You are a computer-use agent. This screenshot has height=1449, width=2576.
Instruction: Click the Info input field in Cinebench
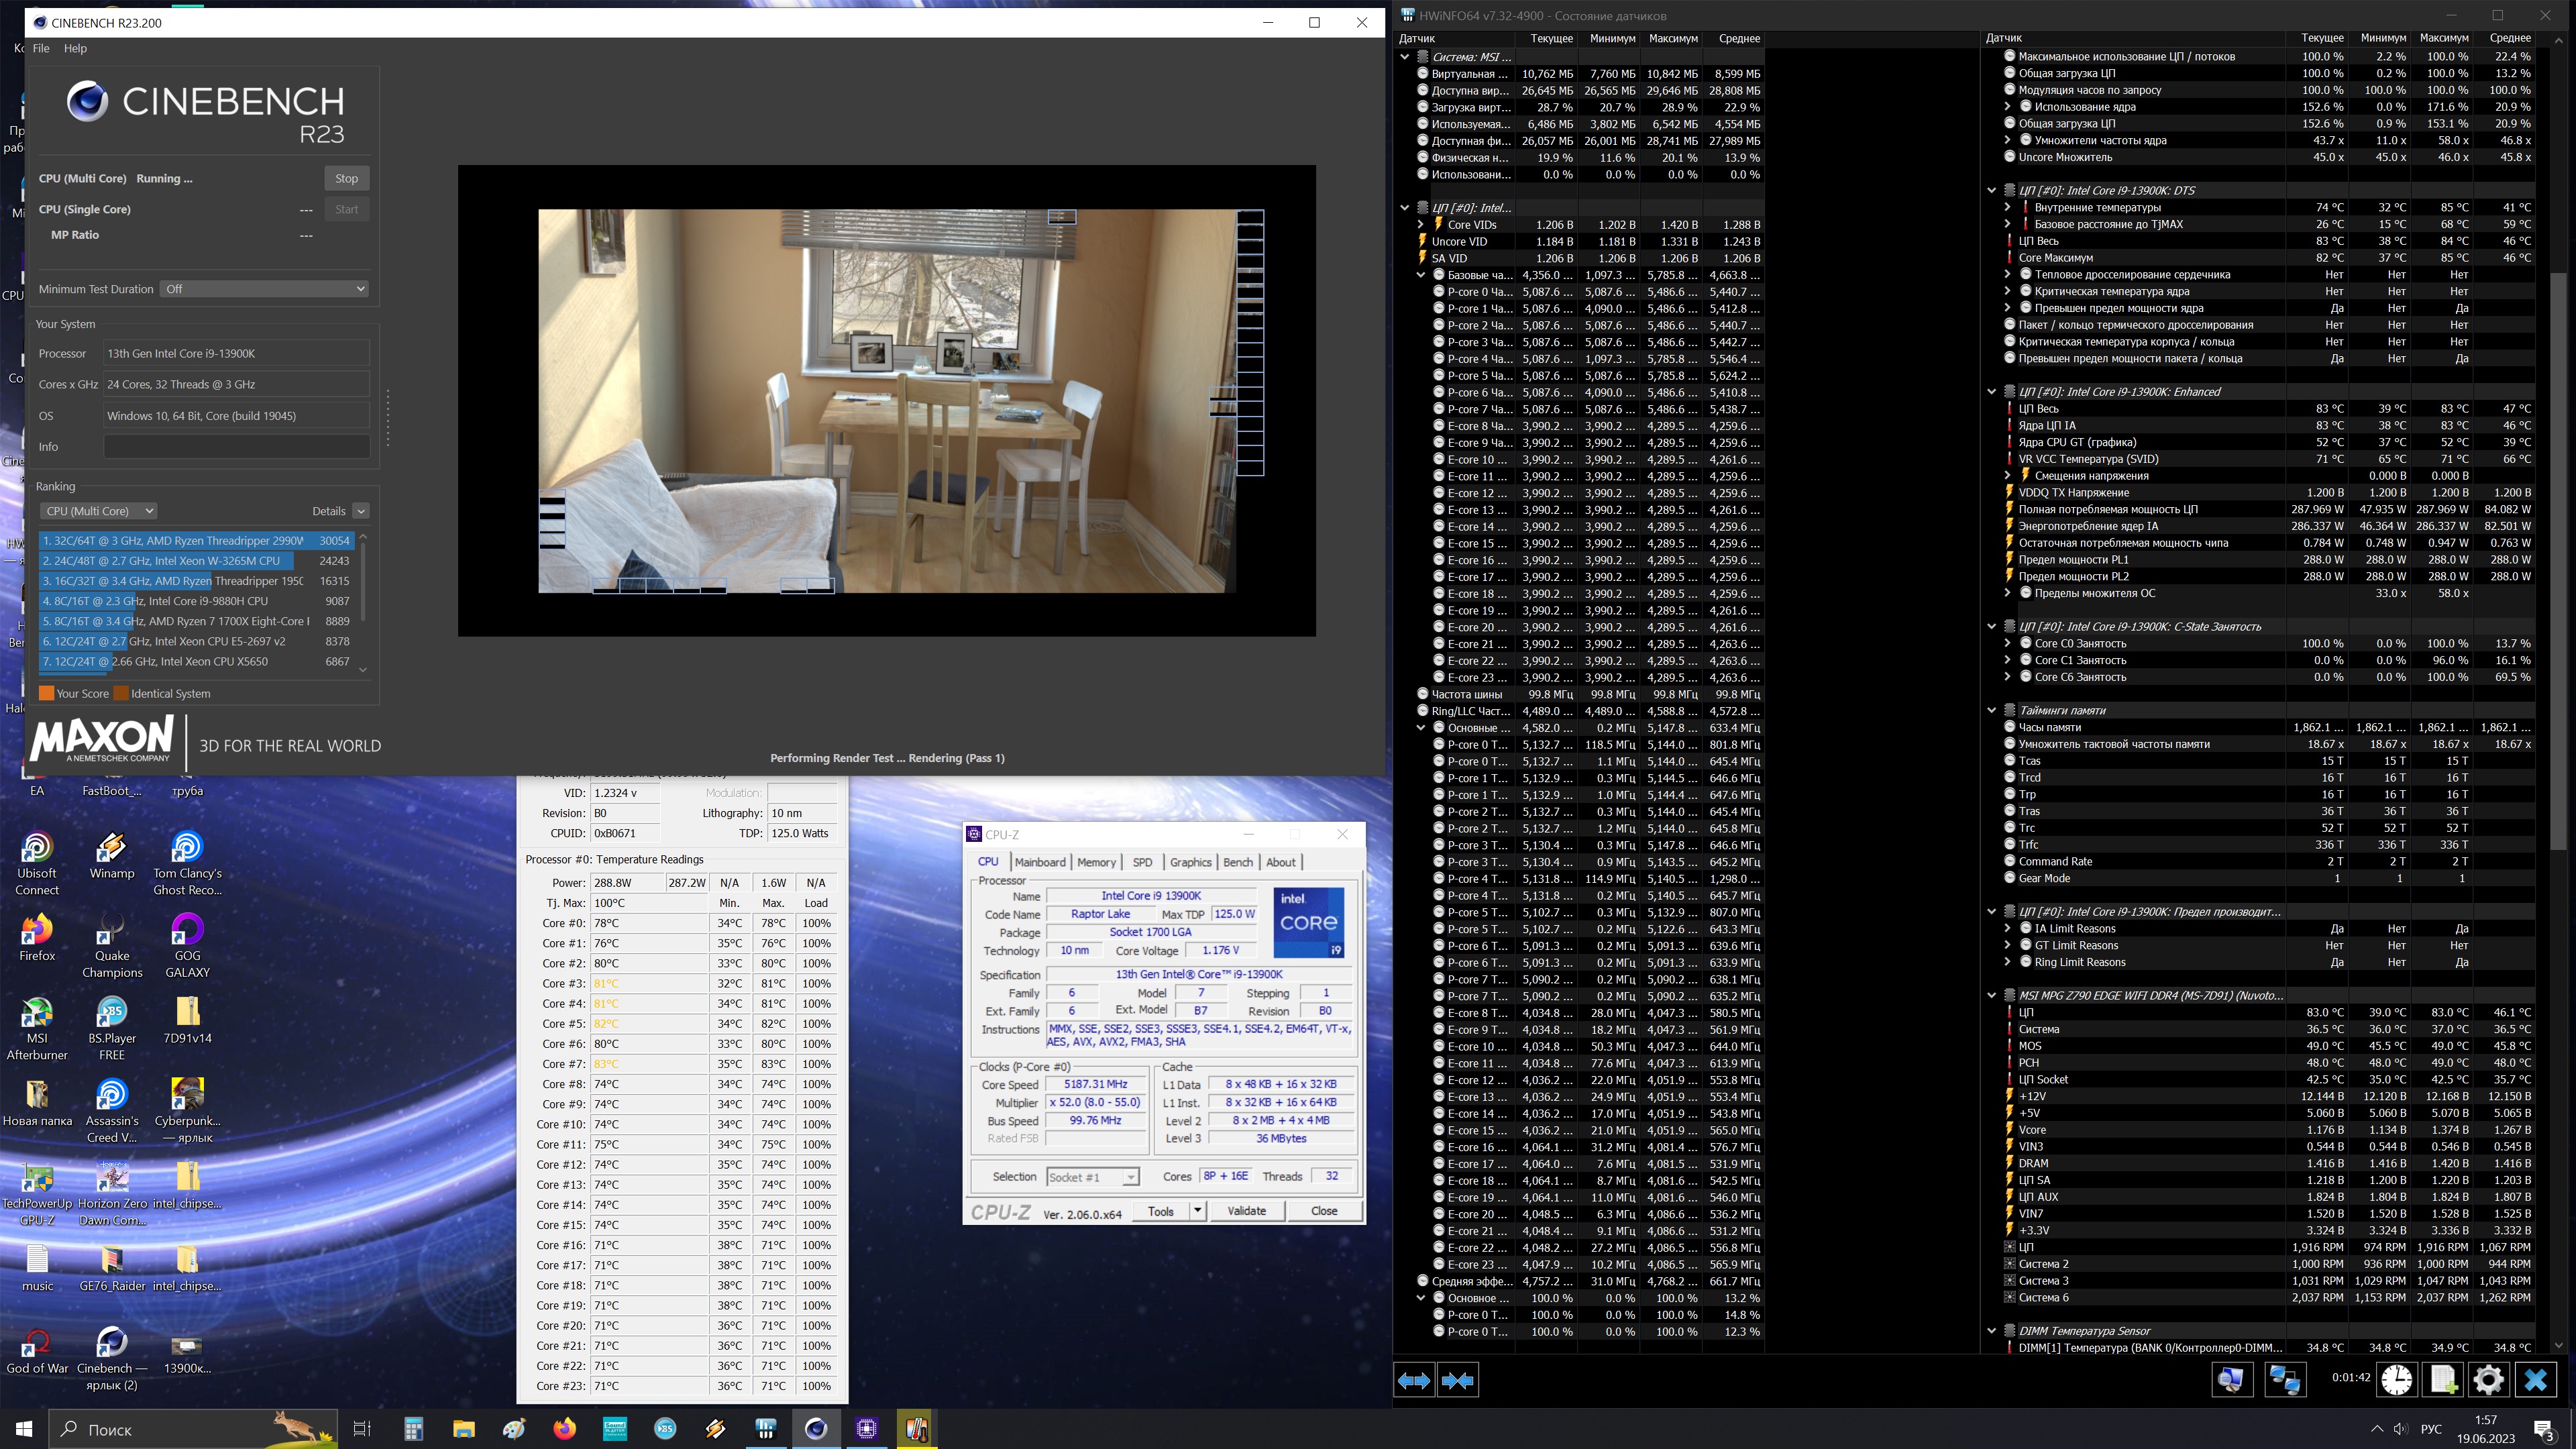(x=237, y=447)
